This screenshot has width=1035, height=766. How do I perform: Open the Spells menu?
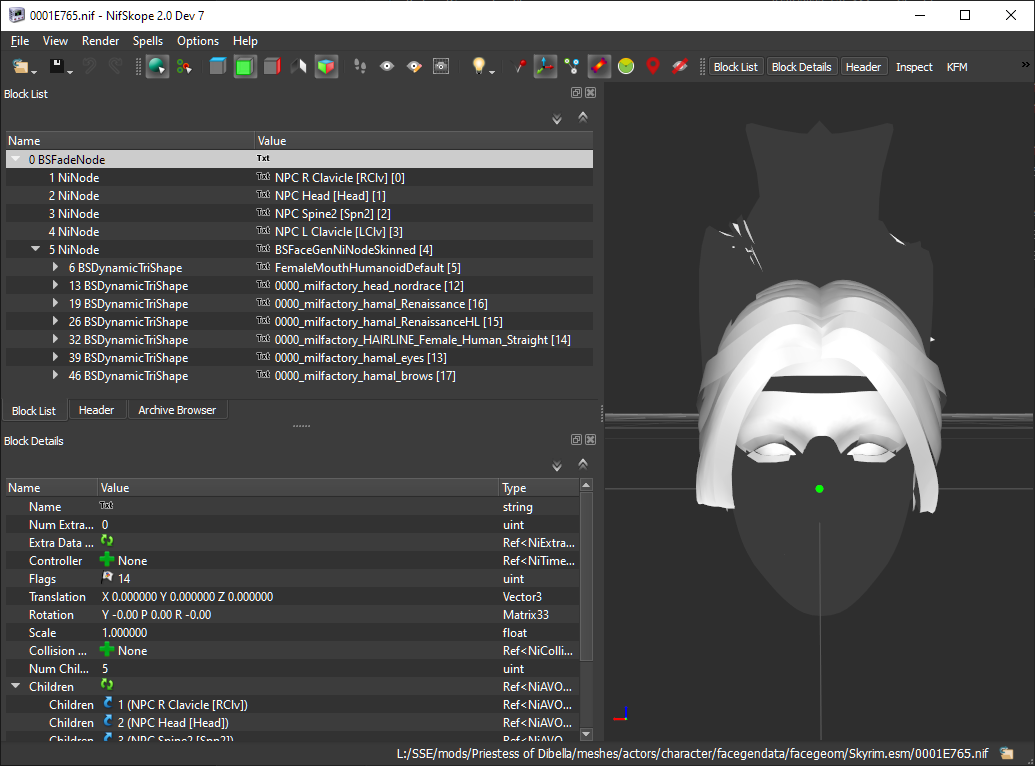click(x=147, y=41)
